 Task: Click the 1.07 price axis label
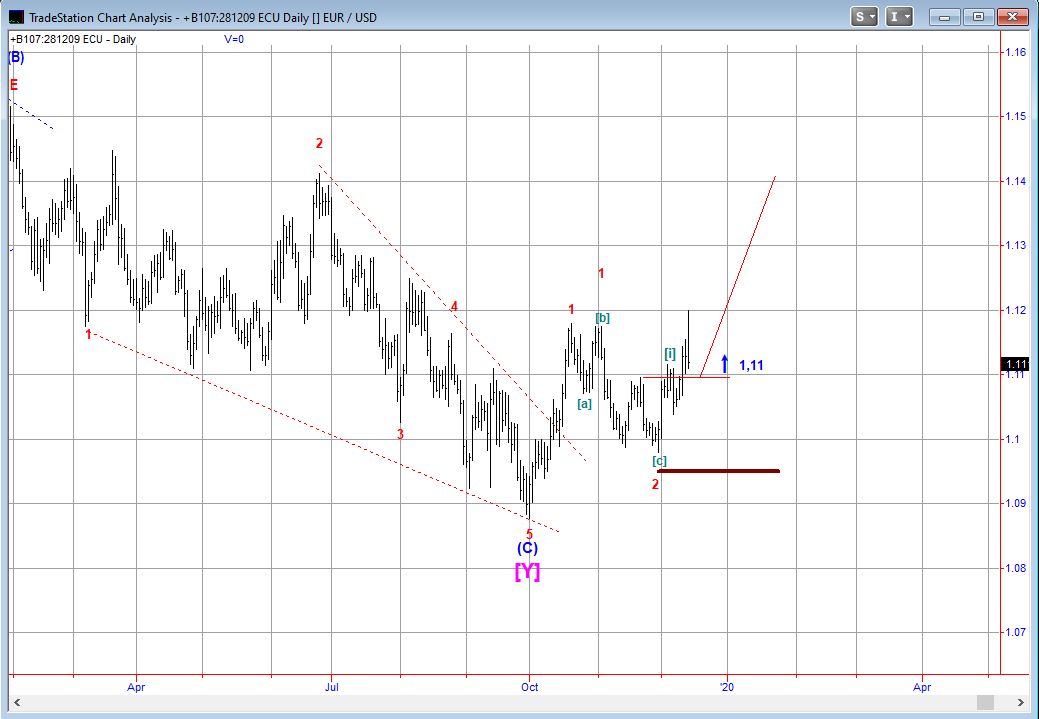1016,633
